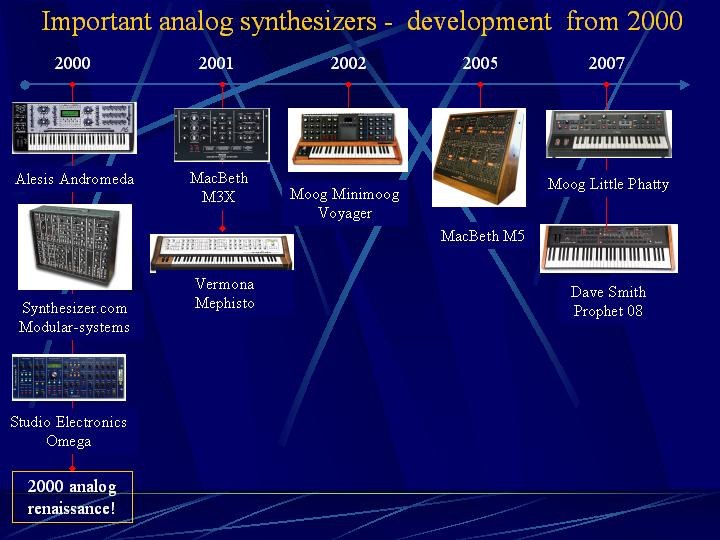
Task: Click the red timeline marker under 2000
Action: pos(73,85)
